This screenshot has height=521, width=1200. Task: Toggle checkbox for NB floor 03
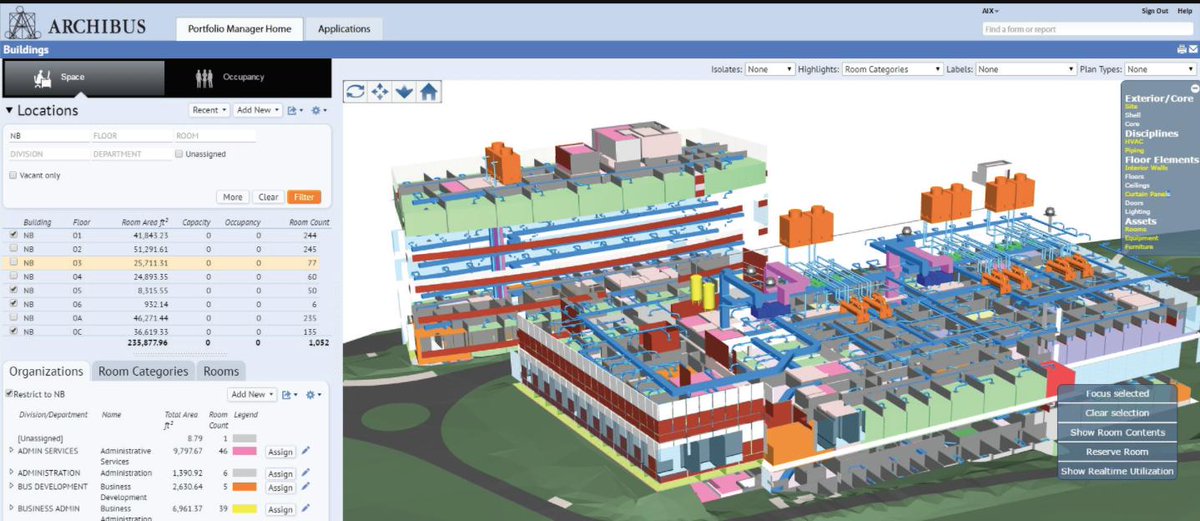(13, 262)
